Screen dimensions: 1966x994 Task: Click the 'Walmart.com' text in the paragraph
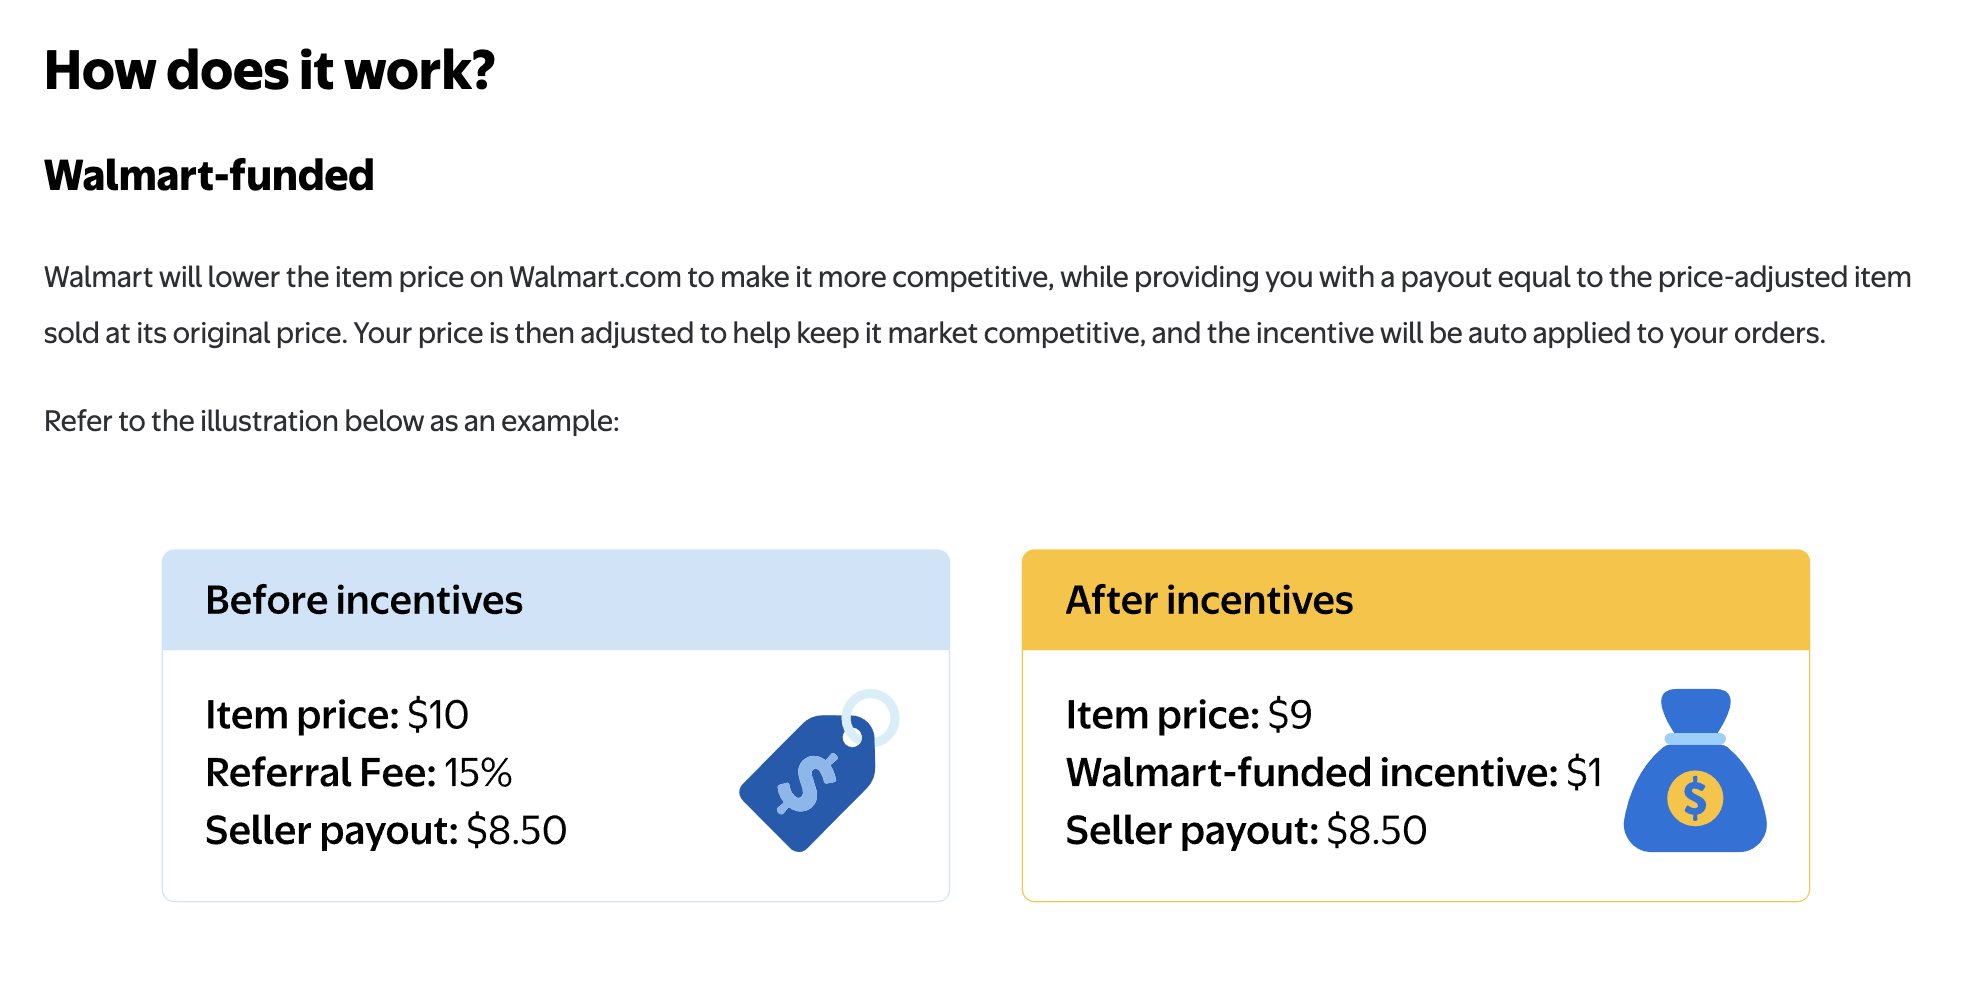595,277
